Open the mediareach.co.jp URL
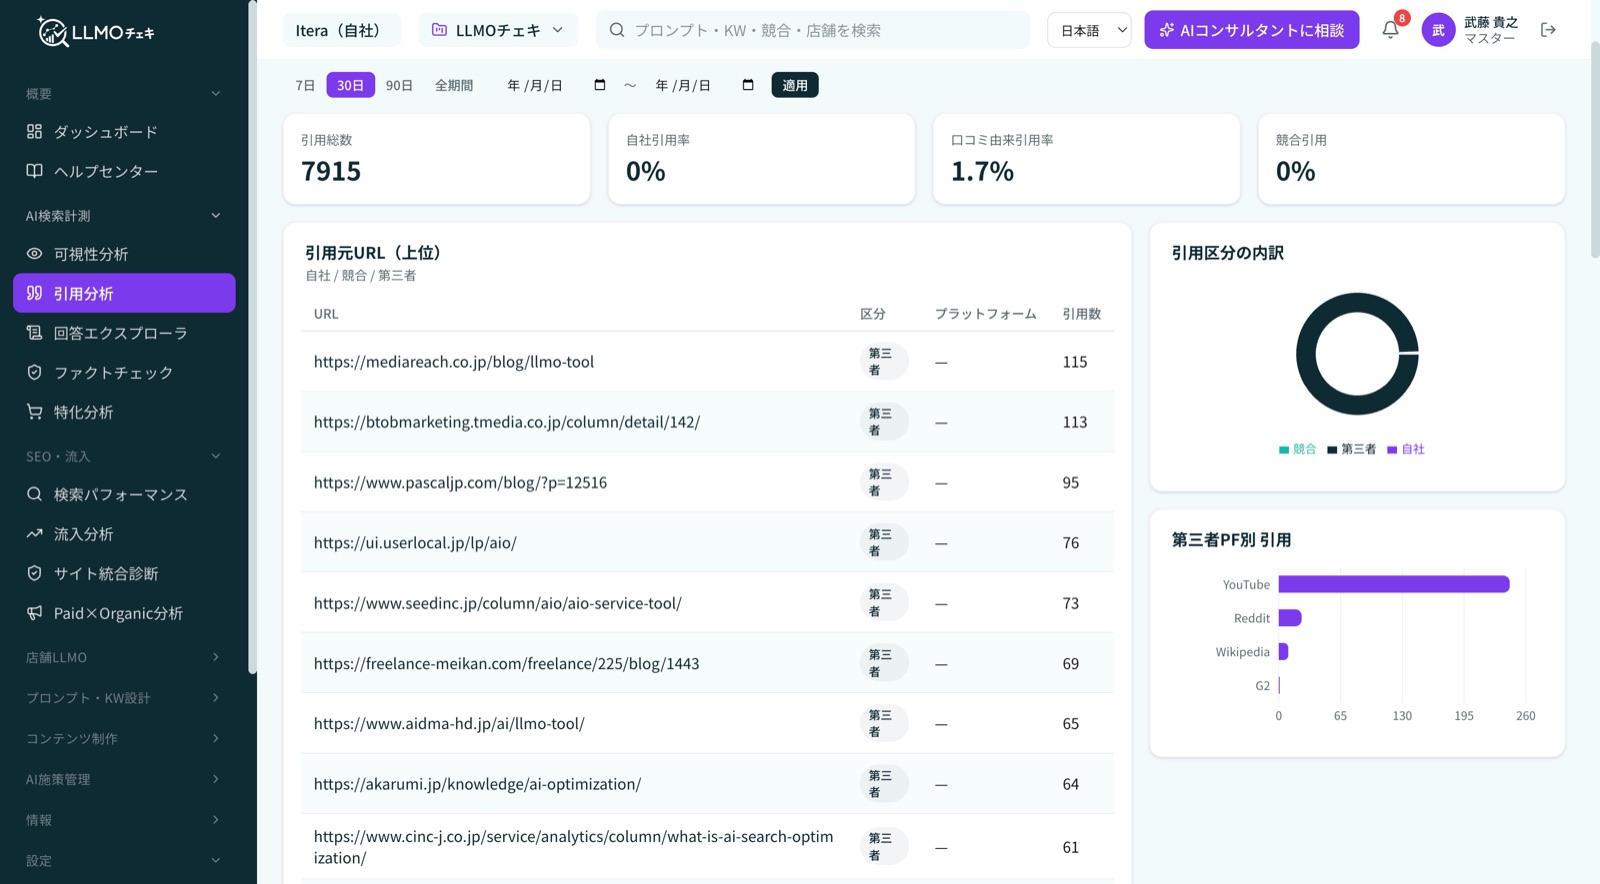The width and height of the screenshot is (1600, 884). coord(454,362)
